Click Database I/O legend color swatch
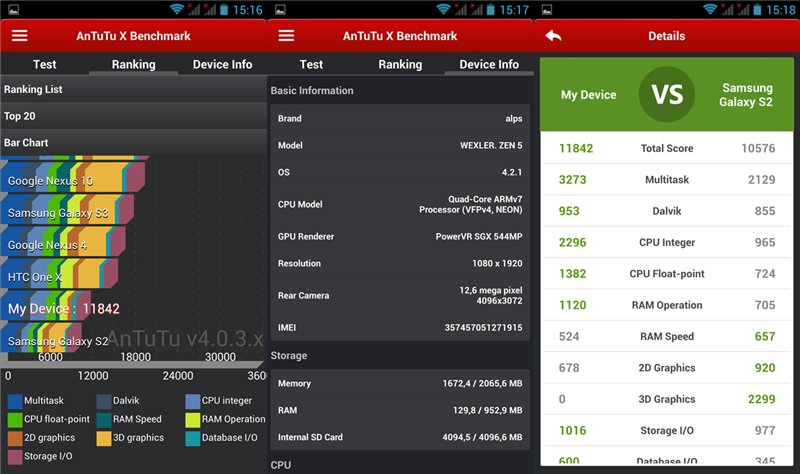Viewport: 800px width, 474px height. tap(193, 438)
